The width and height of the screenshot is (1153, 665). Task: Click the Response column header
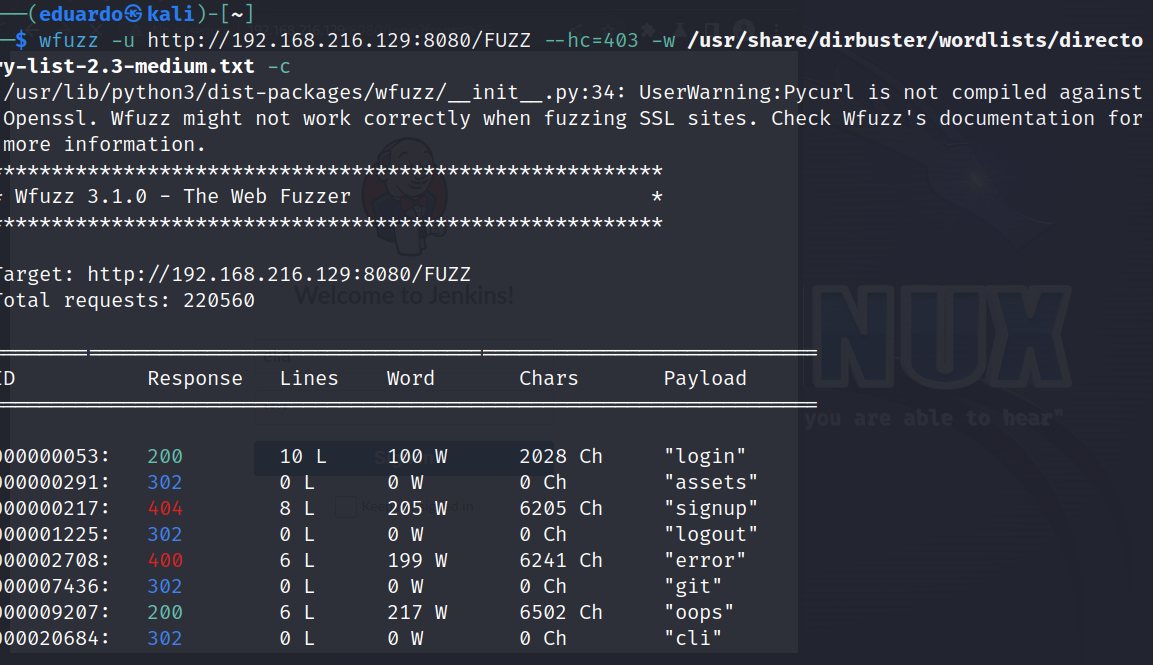[x=195, y=379]
